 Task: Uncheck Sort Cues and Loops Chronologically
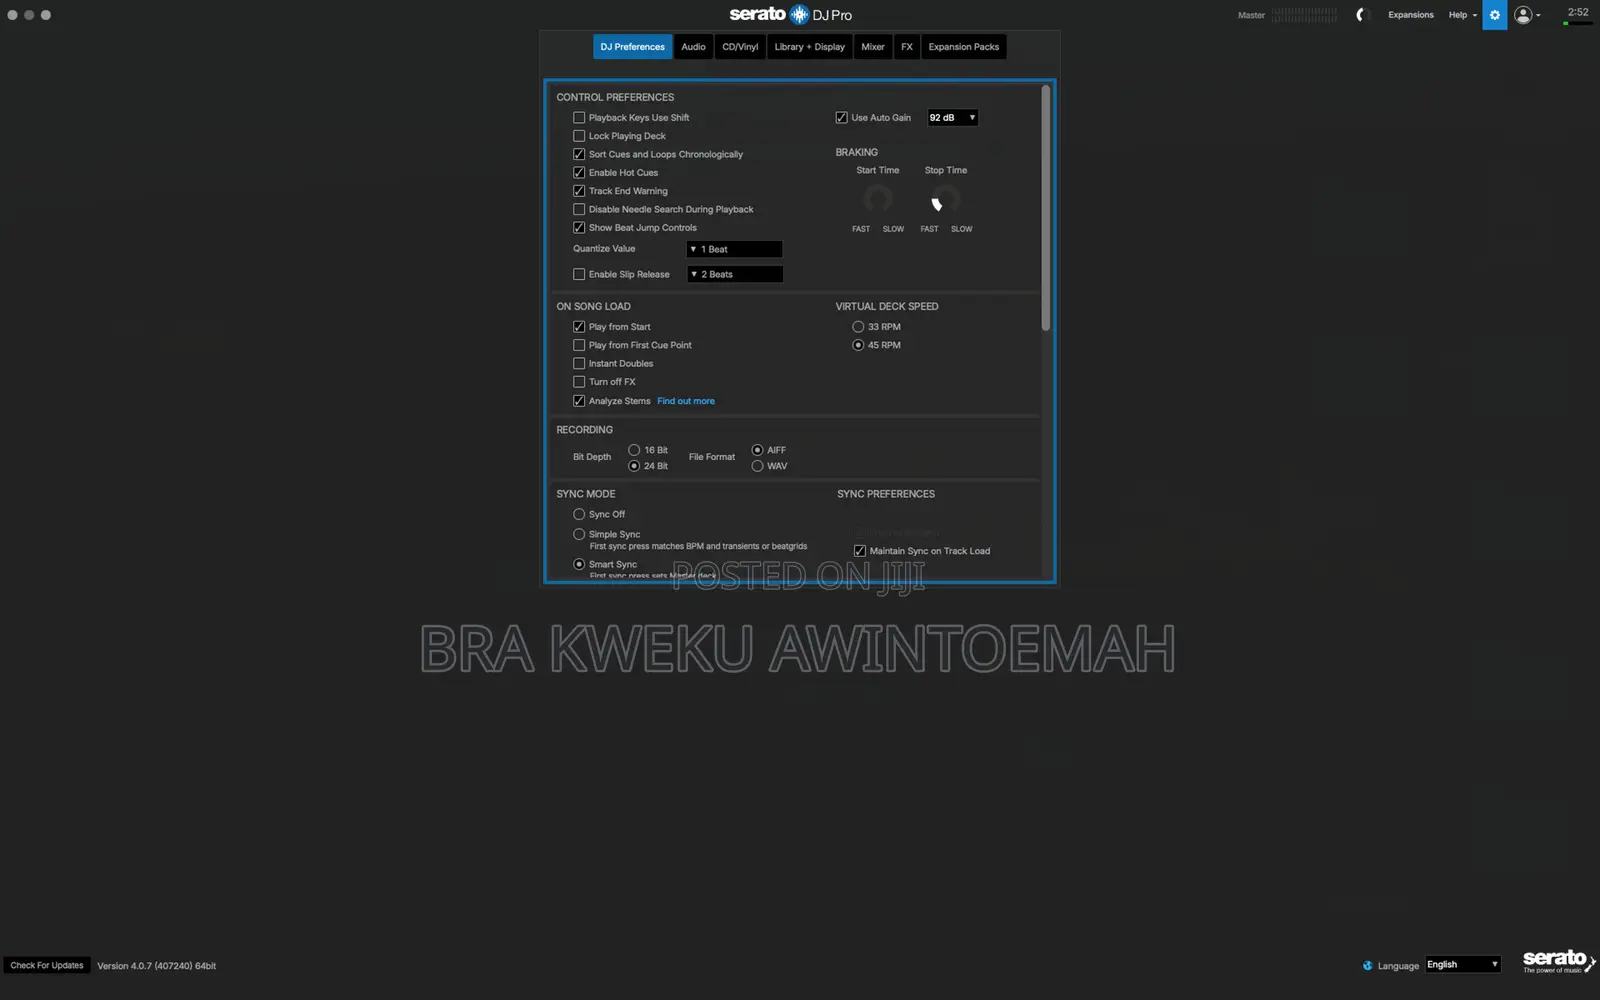579,154
